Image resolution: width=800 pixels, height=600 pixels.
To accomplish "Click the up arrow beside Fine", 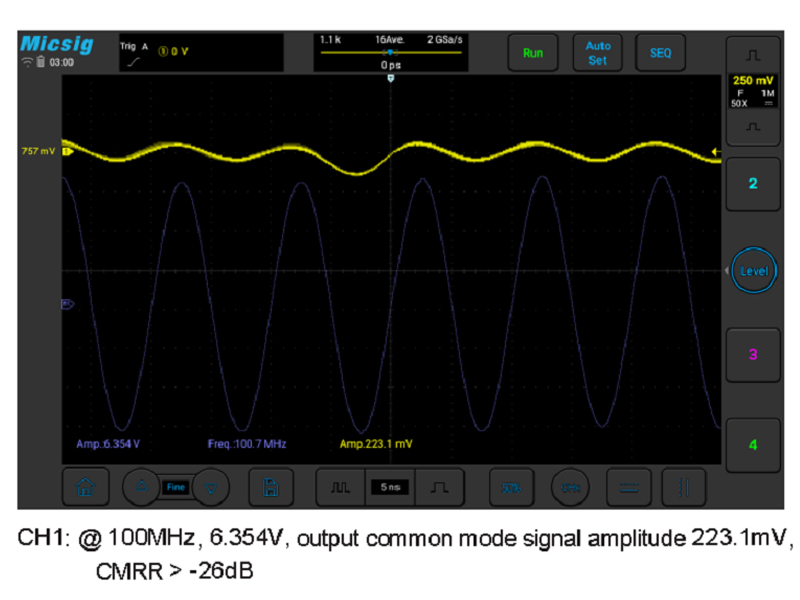I will pyautogui.click(x=142, y=488).
